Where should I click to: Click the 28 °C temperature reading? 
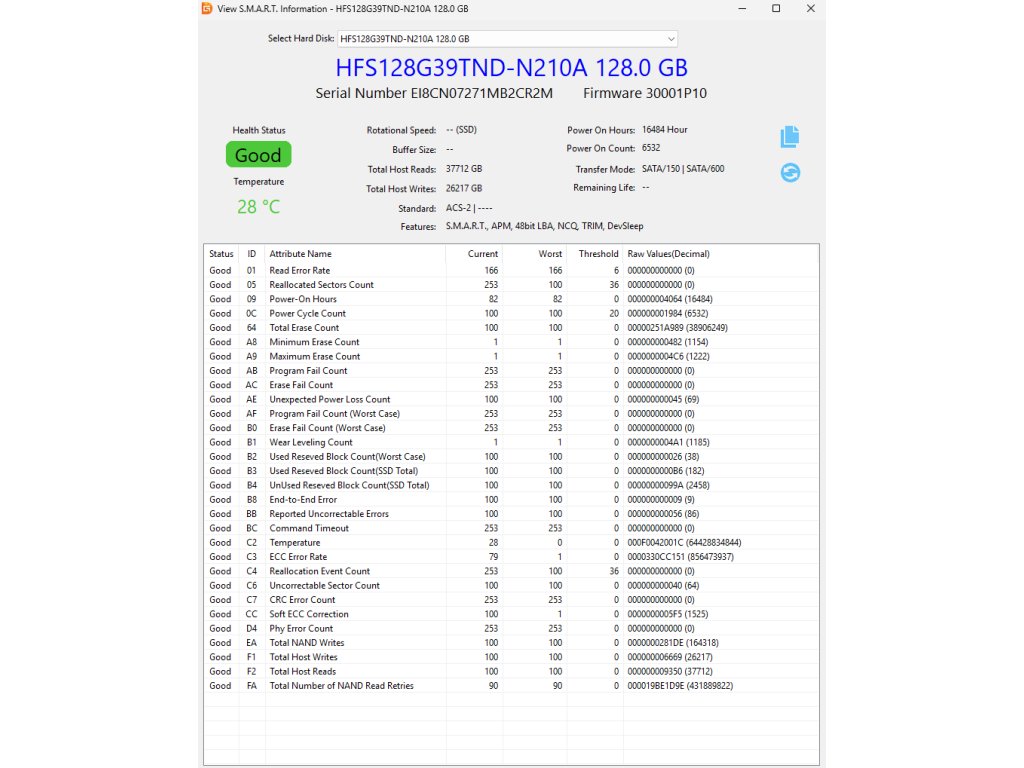pyautogui.click(x=258, y=207)
